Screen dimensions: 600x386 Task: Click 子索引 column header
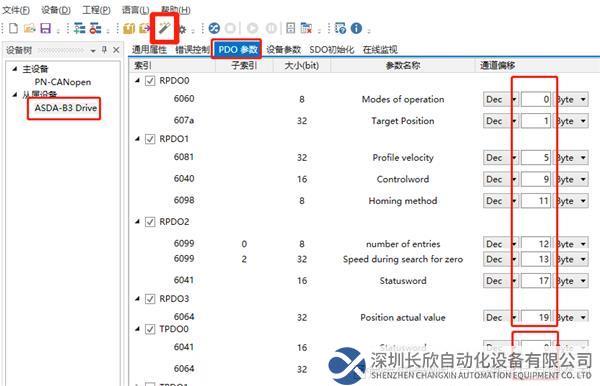[244, 65]
